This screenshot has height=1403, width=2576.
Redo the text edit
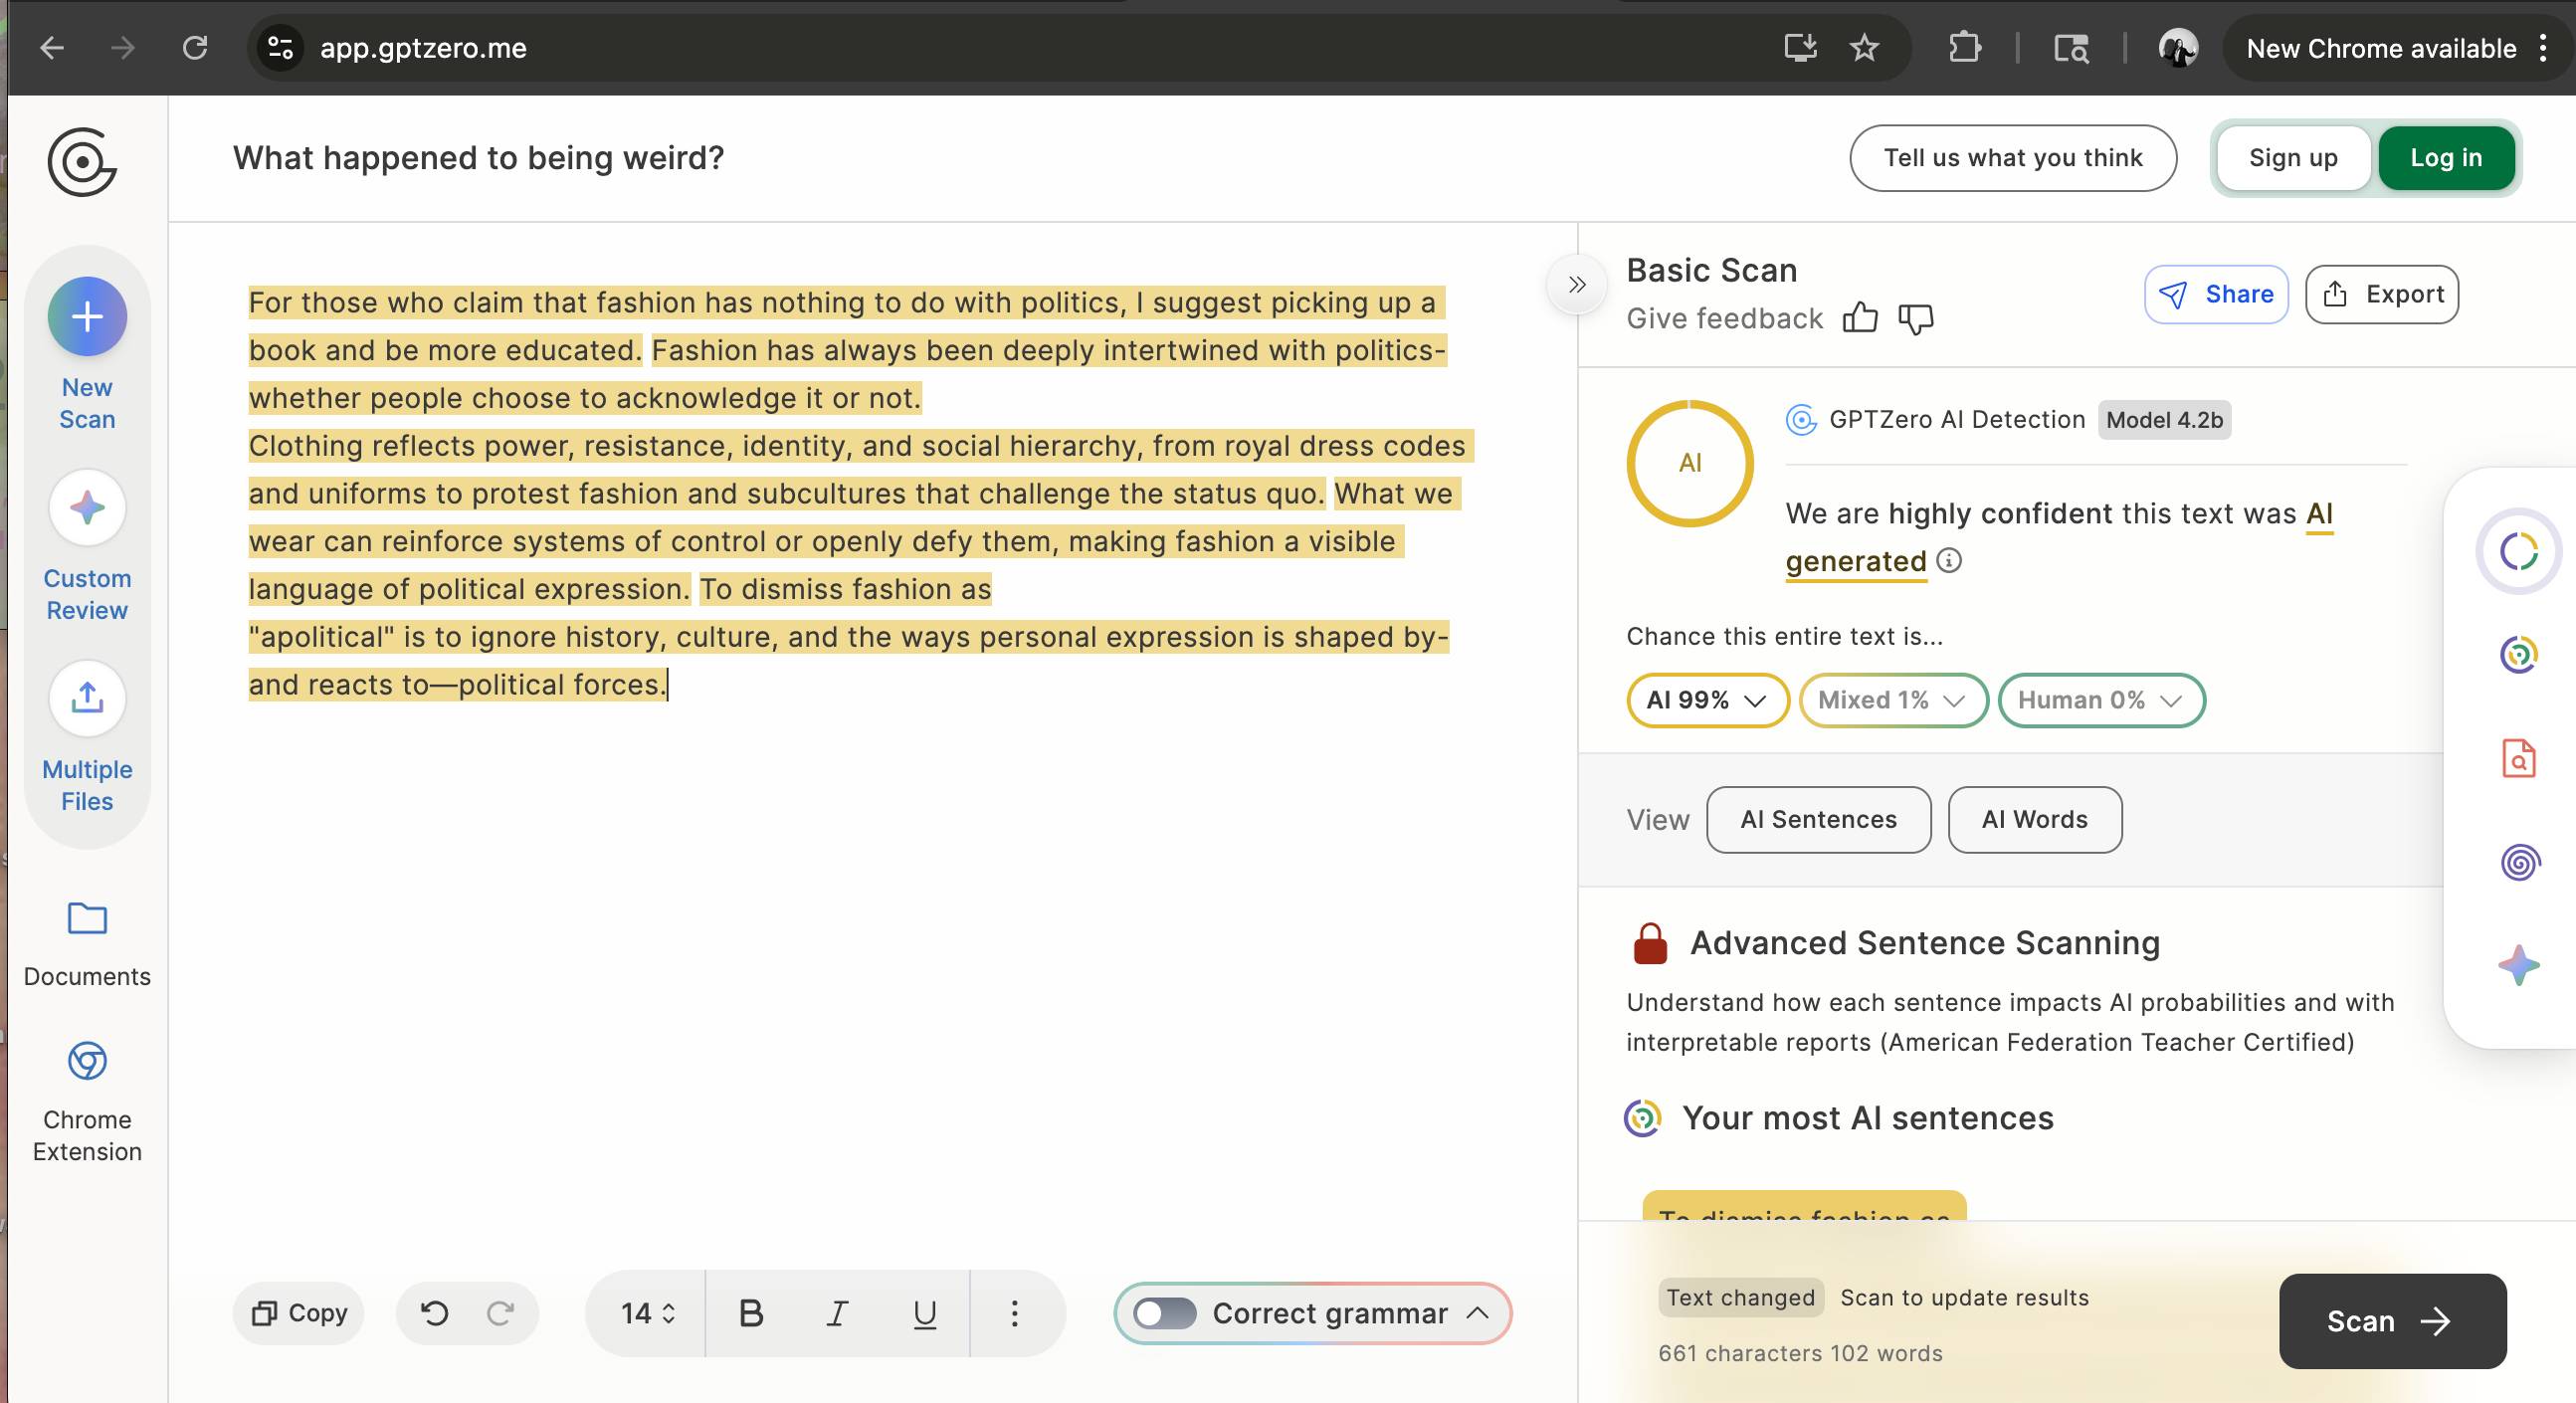500,1313
